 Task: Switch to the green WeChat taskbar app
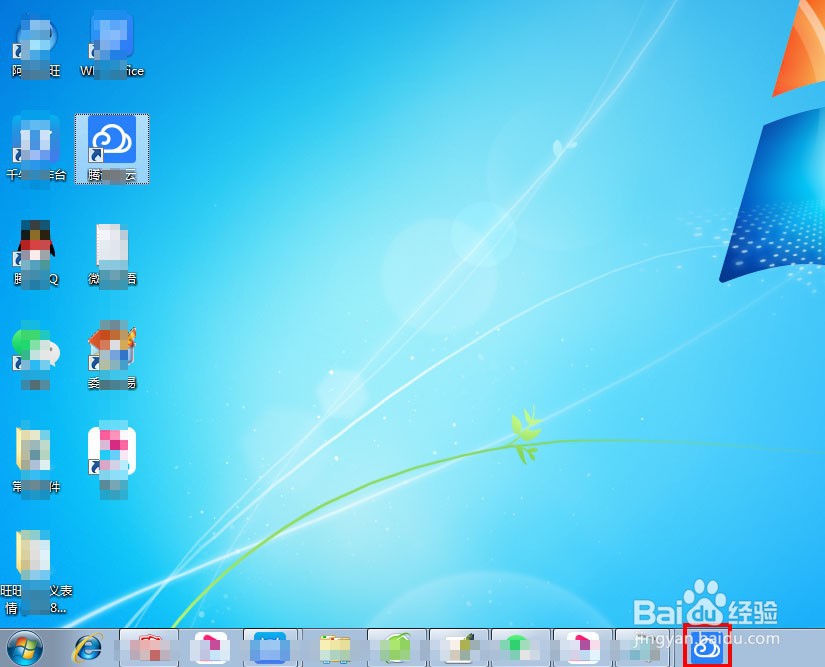[520, 648]
